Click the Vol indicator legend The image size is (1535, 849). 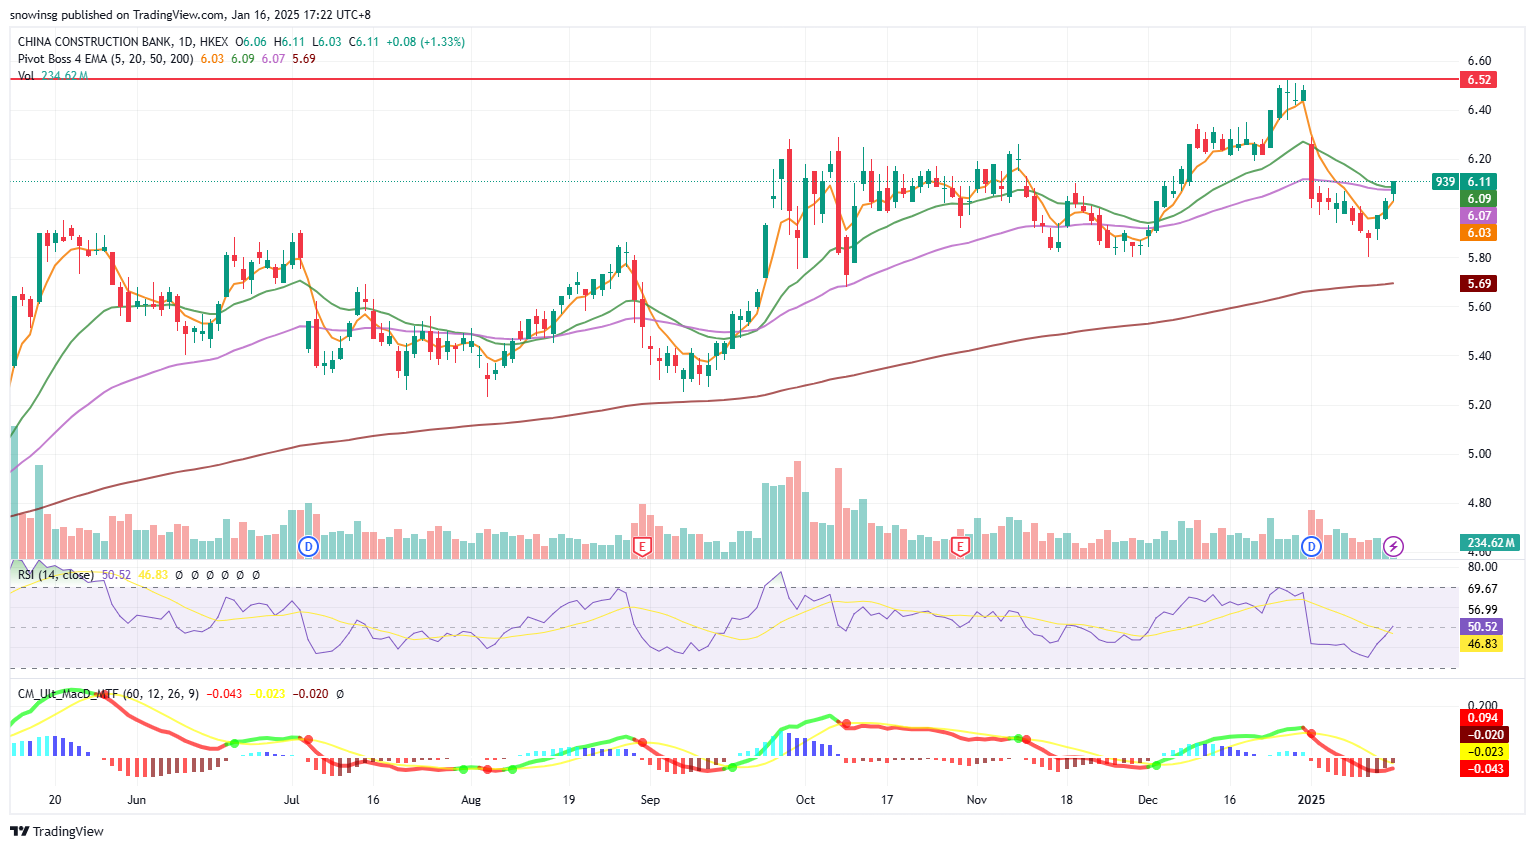point(26,76)
